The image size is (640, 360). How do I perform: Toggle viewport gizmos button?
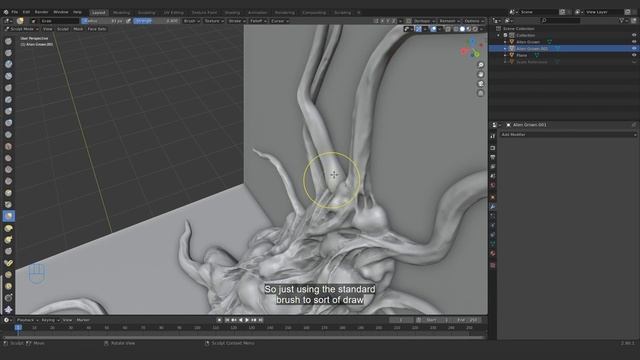click(x=418, y=29)
